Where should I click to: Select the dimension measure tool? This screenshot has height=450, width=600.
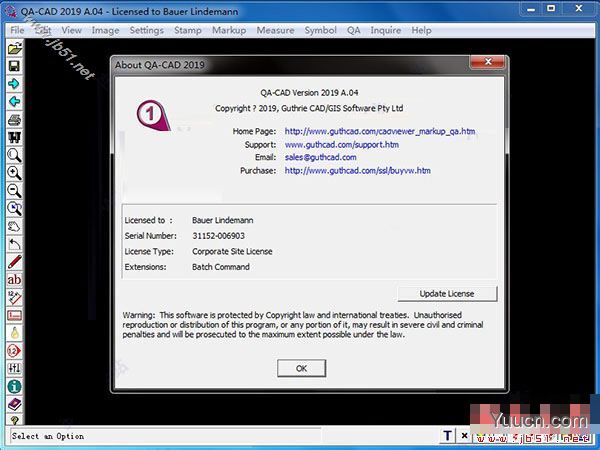[15, 298]
